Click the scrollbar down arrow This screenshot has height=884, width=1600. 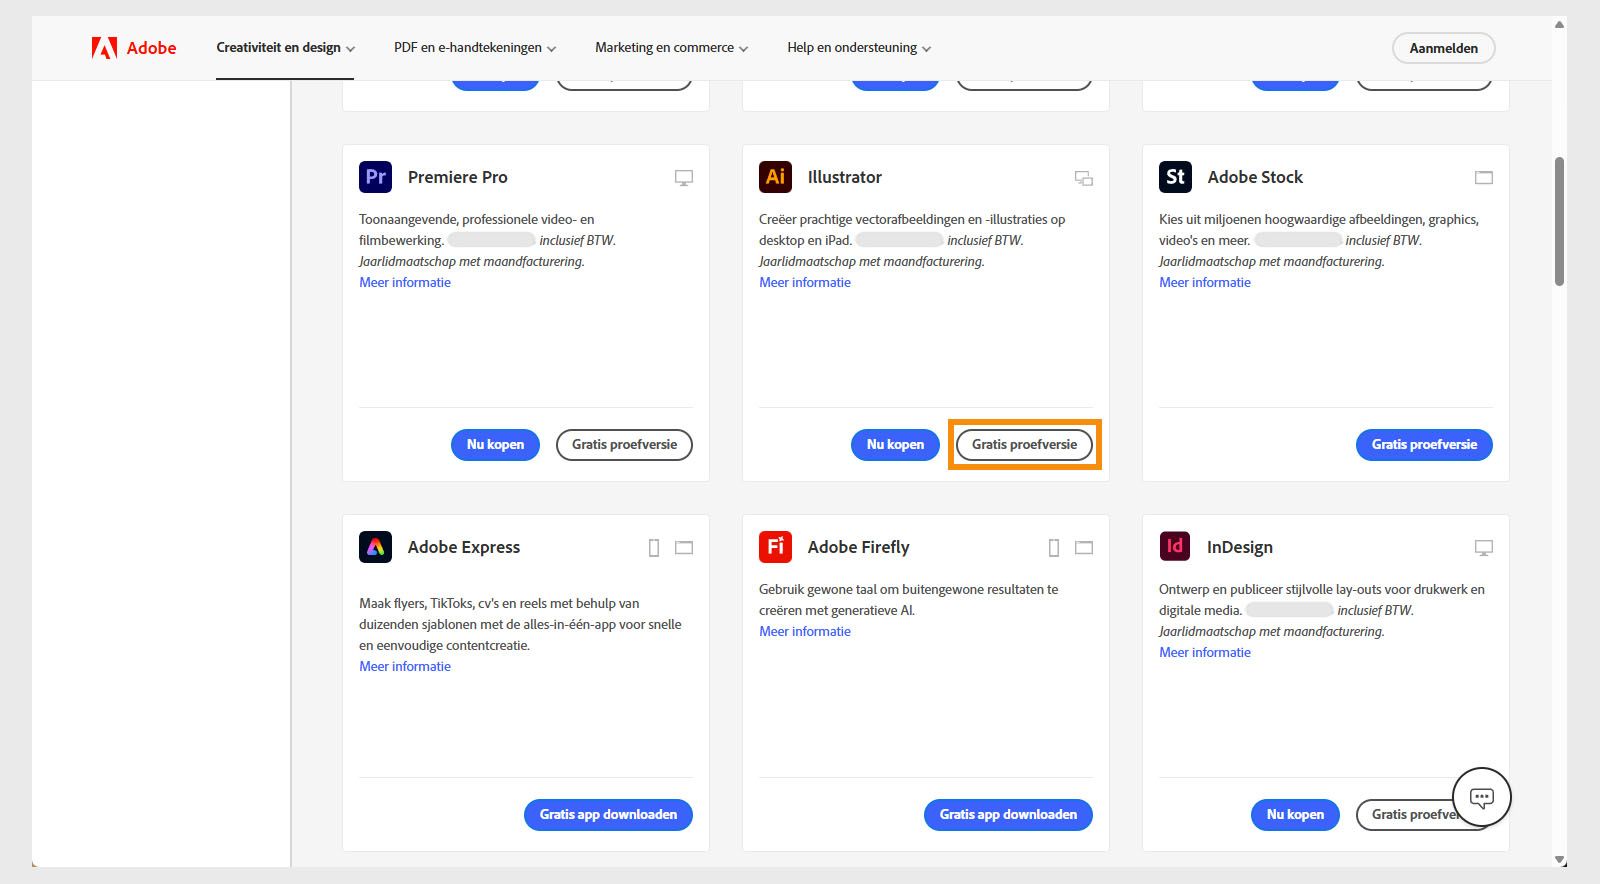click(x=1559, y=859)
